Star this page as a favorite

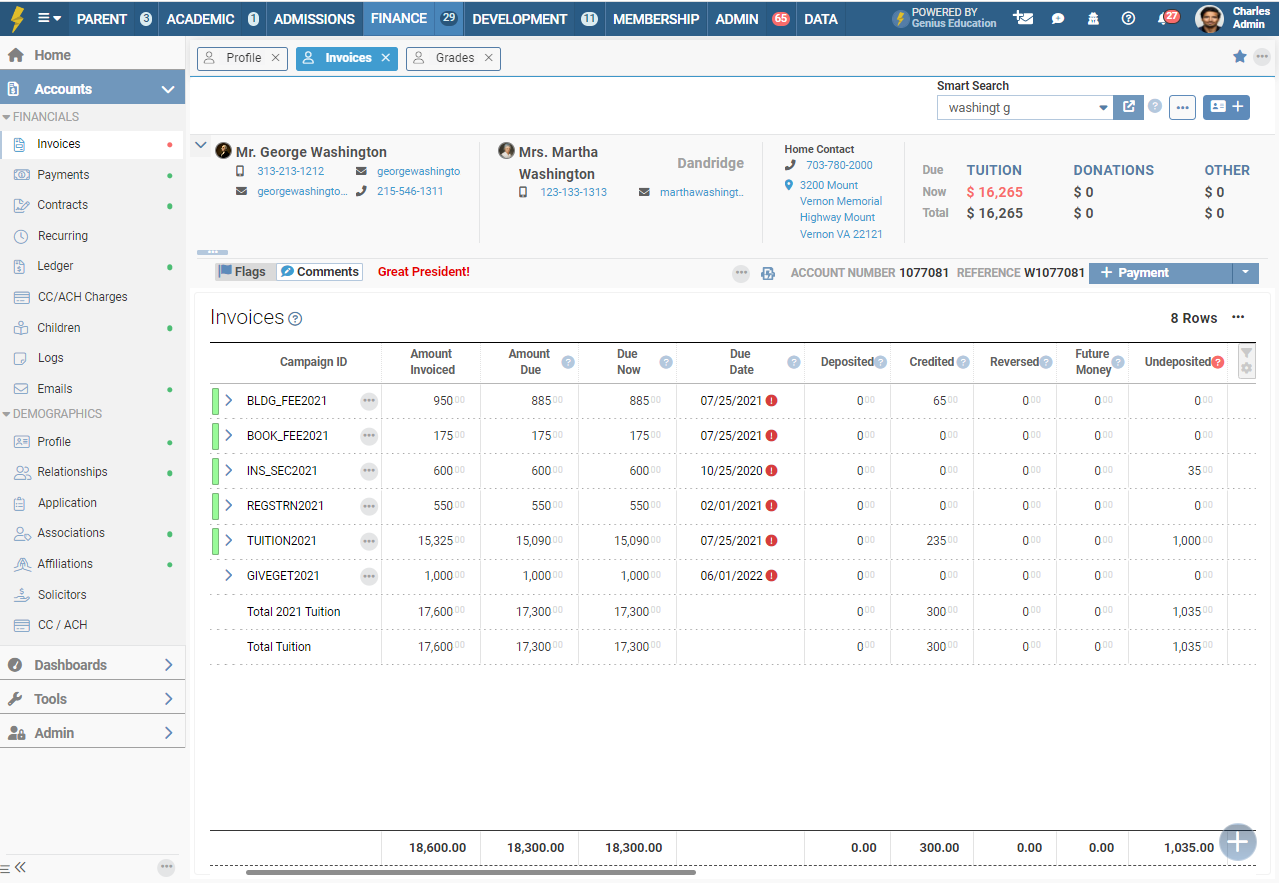[x=1240, y=57]
